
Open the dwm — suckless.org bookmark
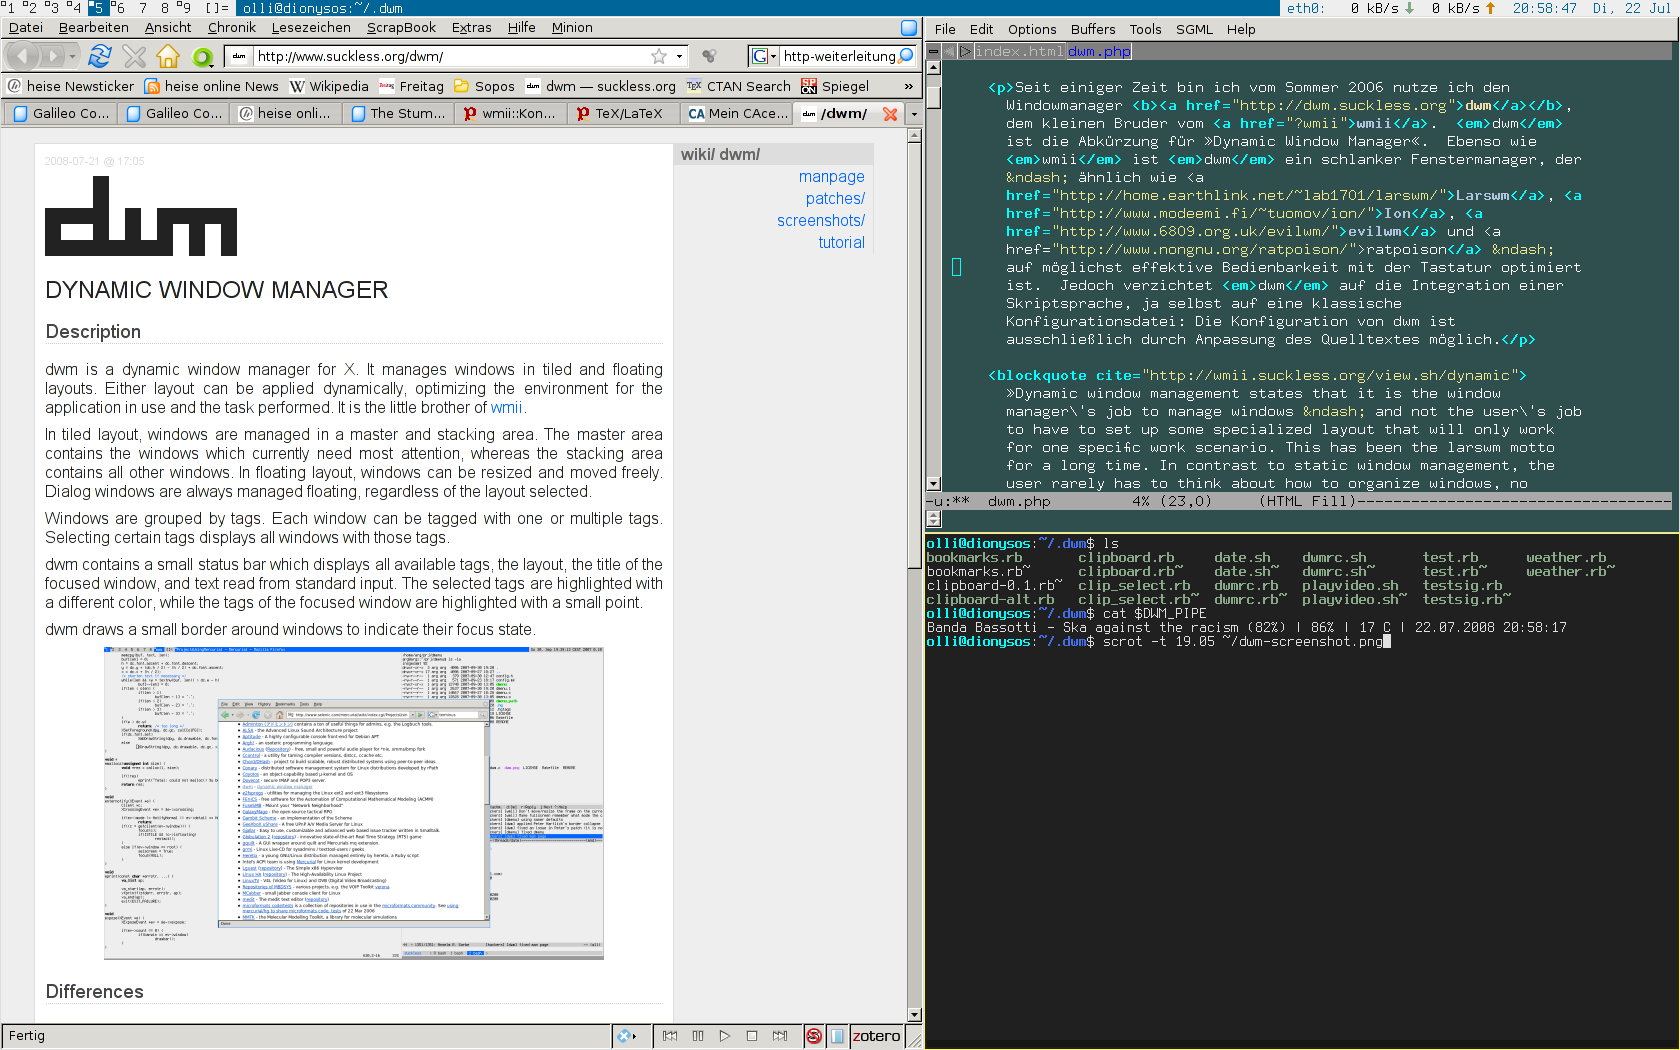pos(601,86)
